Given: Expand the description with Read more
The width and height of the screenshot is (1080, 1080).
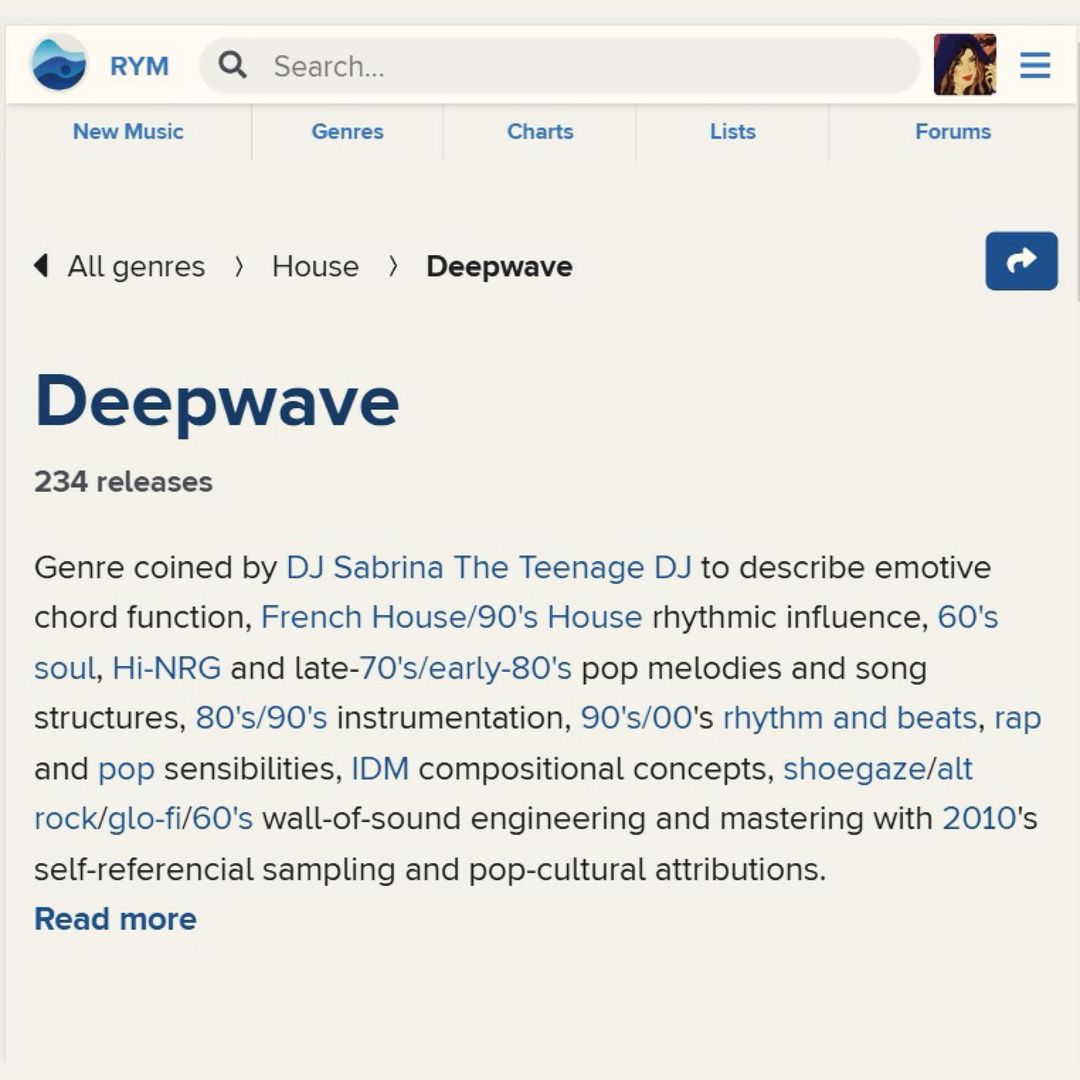Looking at the screenshot, I should 115,919.
